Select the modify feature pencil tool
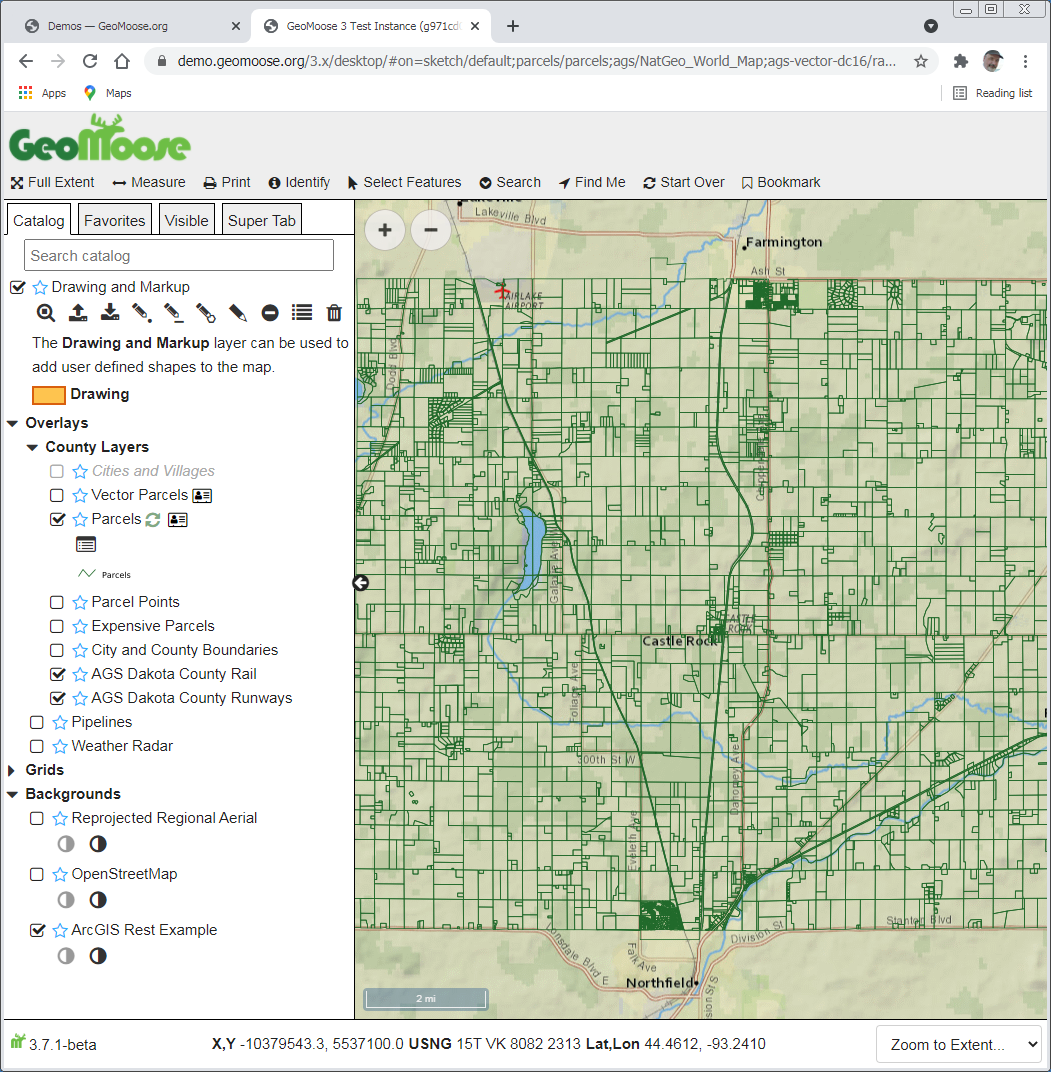This screenshot has height=1072, width=1051. (x=238, y=313)
